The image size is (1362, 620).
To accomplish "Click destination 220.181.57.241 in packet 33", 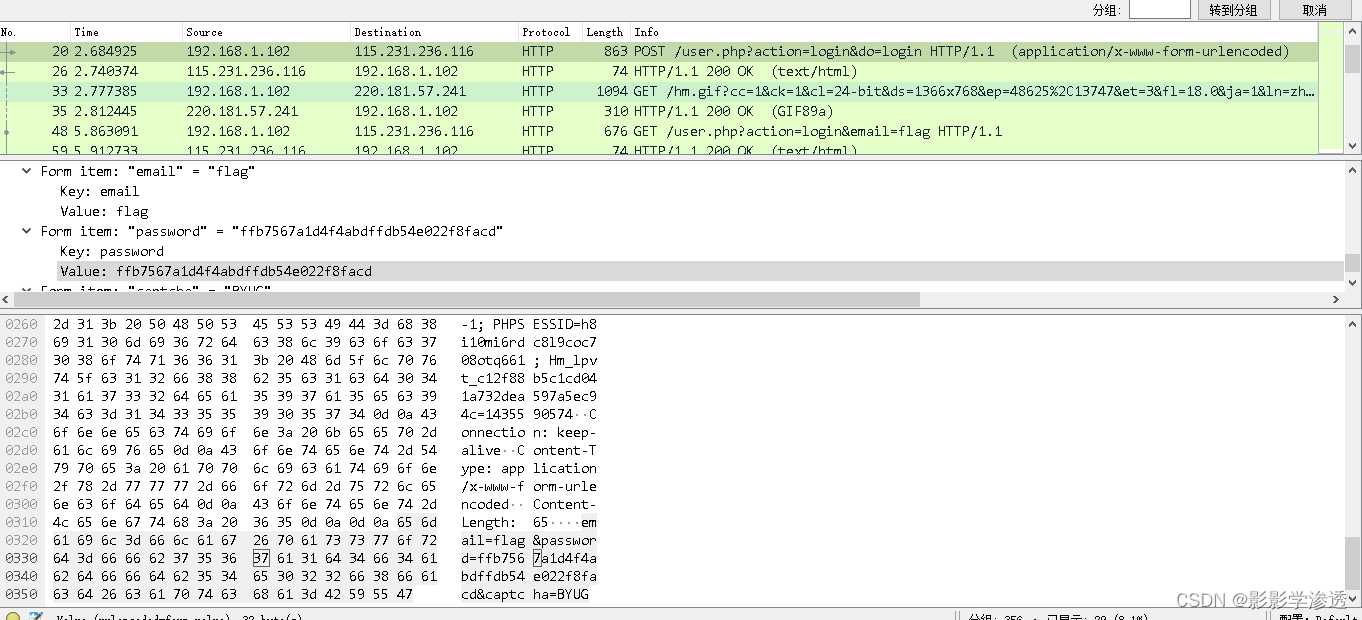I will click(x=410, y=91).
